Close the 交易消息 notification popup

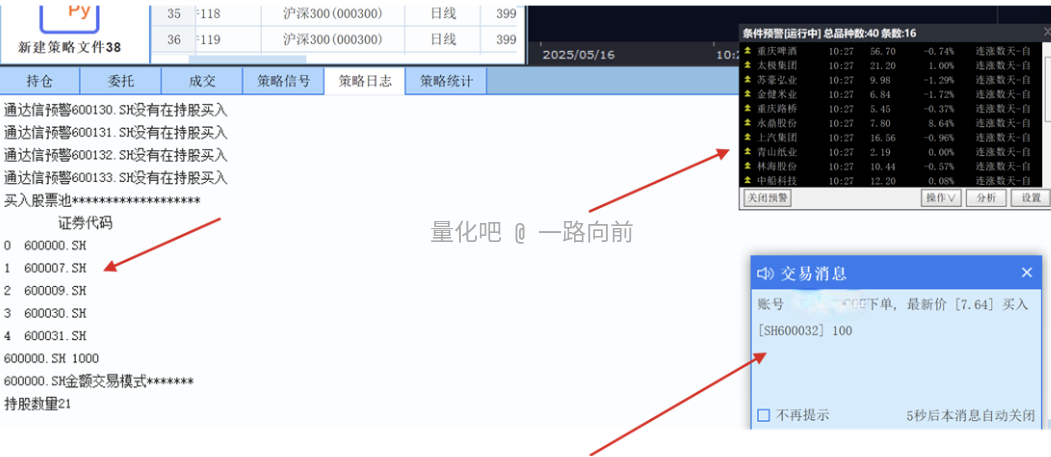[1026, 273]
